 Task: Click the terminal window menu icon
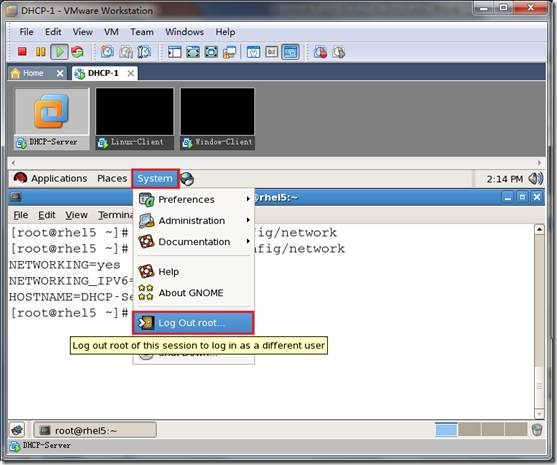(x=16, y=196)
